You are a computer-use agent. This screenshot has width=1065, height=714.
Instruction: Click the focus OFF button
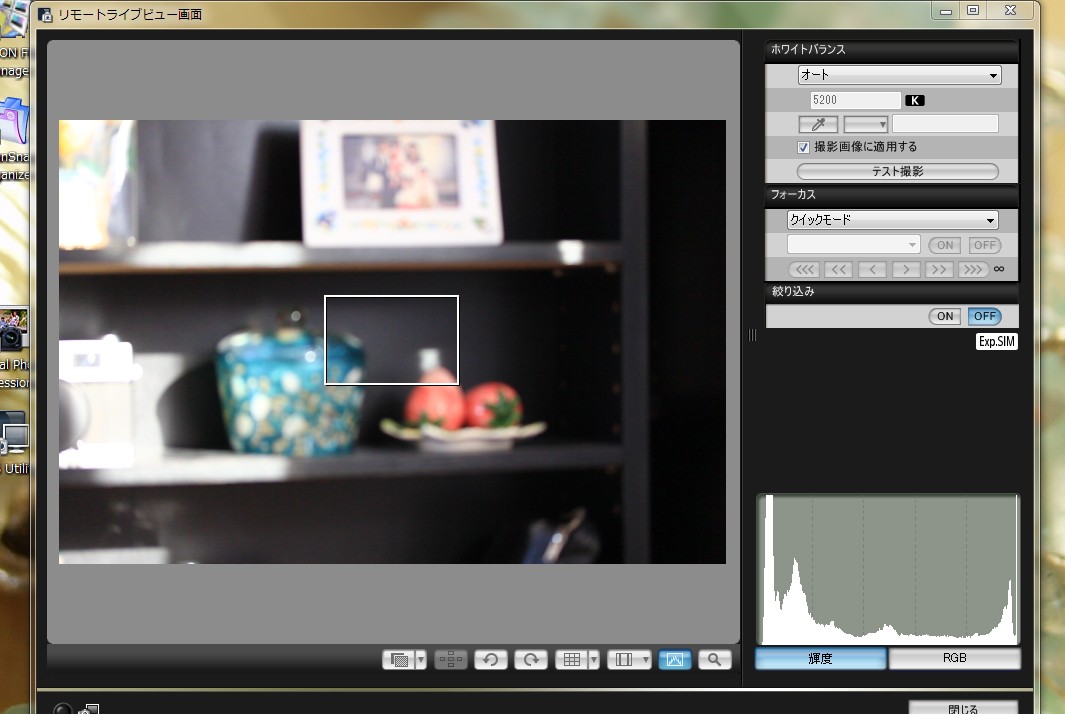click(x=985, y=245)
